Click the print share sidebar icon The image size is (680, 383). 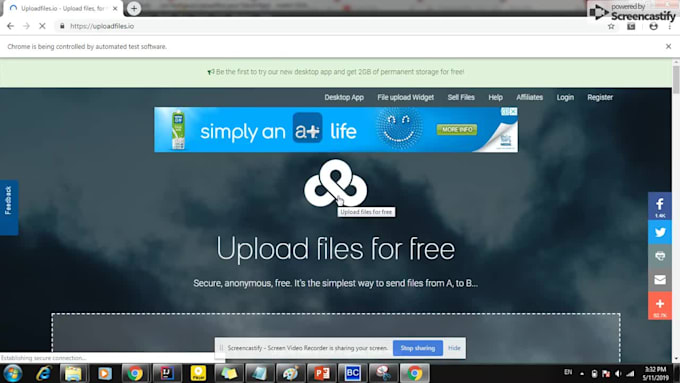click(x=660, y=256)
